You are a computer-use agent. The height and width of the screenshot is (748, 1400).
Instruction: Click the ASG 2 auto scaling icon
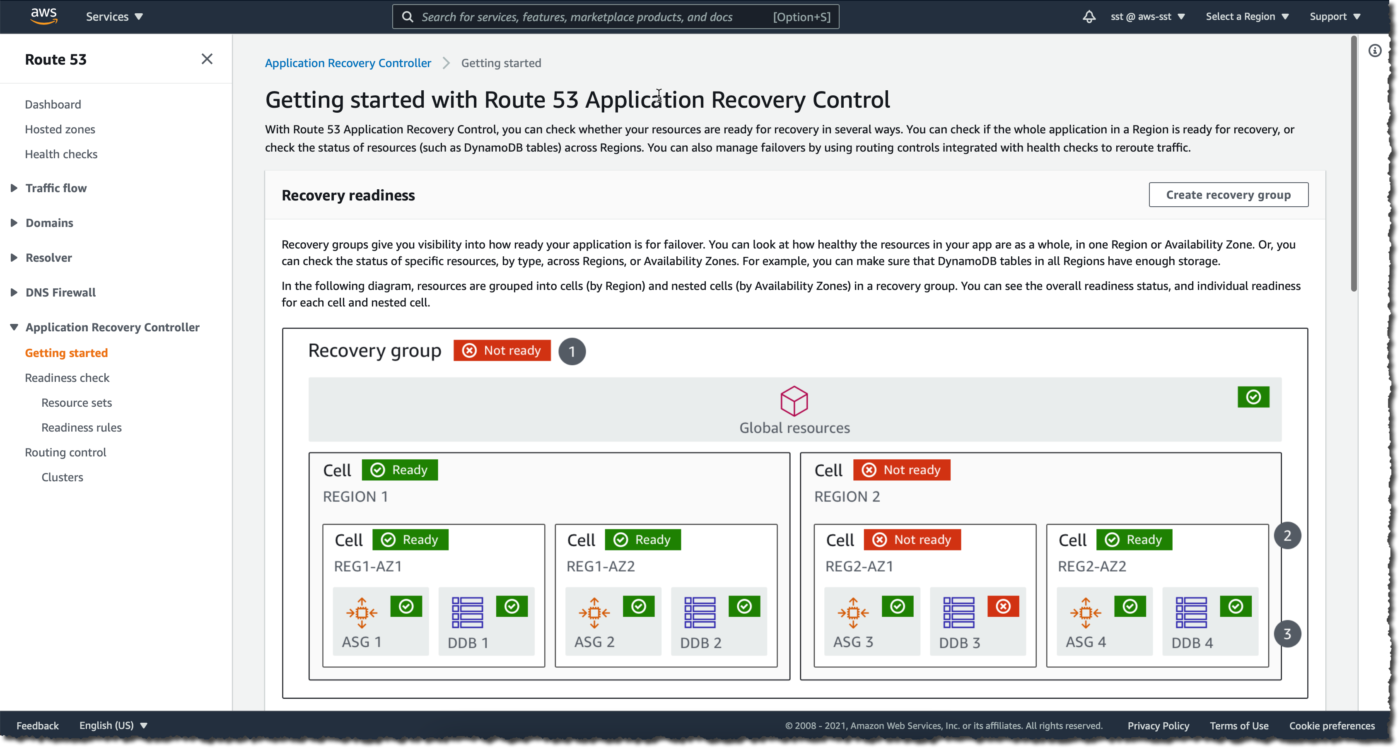(594, 612)
